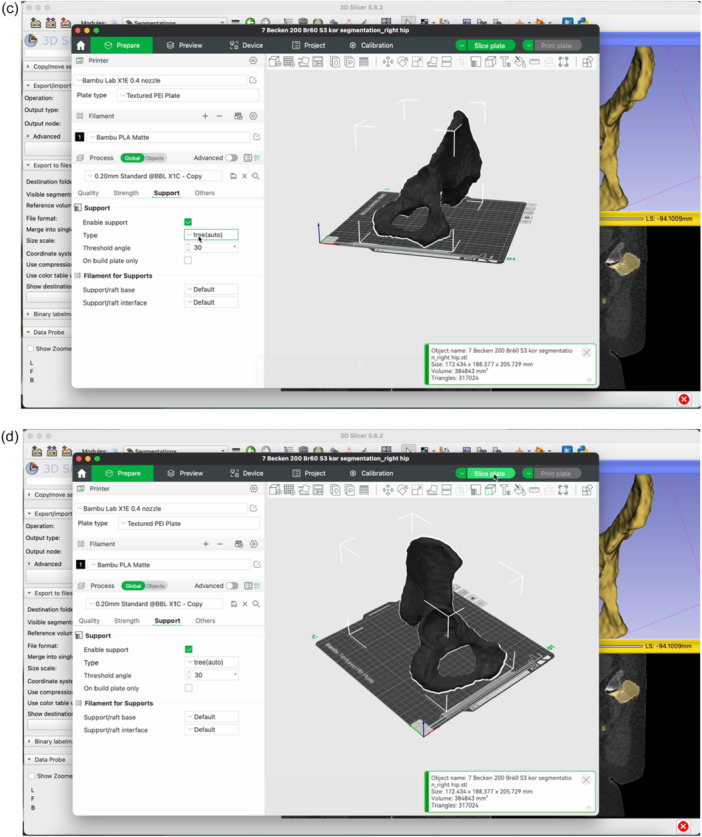The image size is (702, 837).
Task: Open Text shape tool in panel (c)
Action: point(504,62)
